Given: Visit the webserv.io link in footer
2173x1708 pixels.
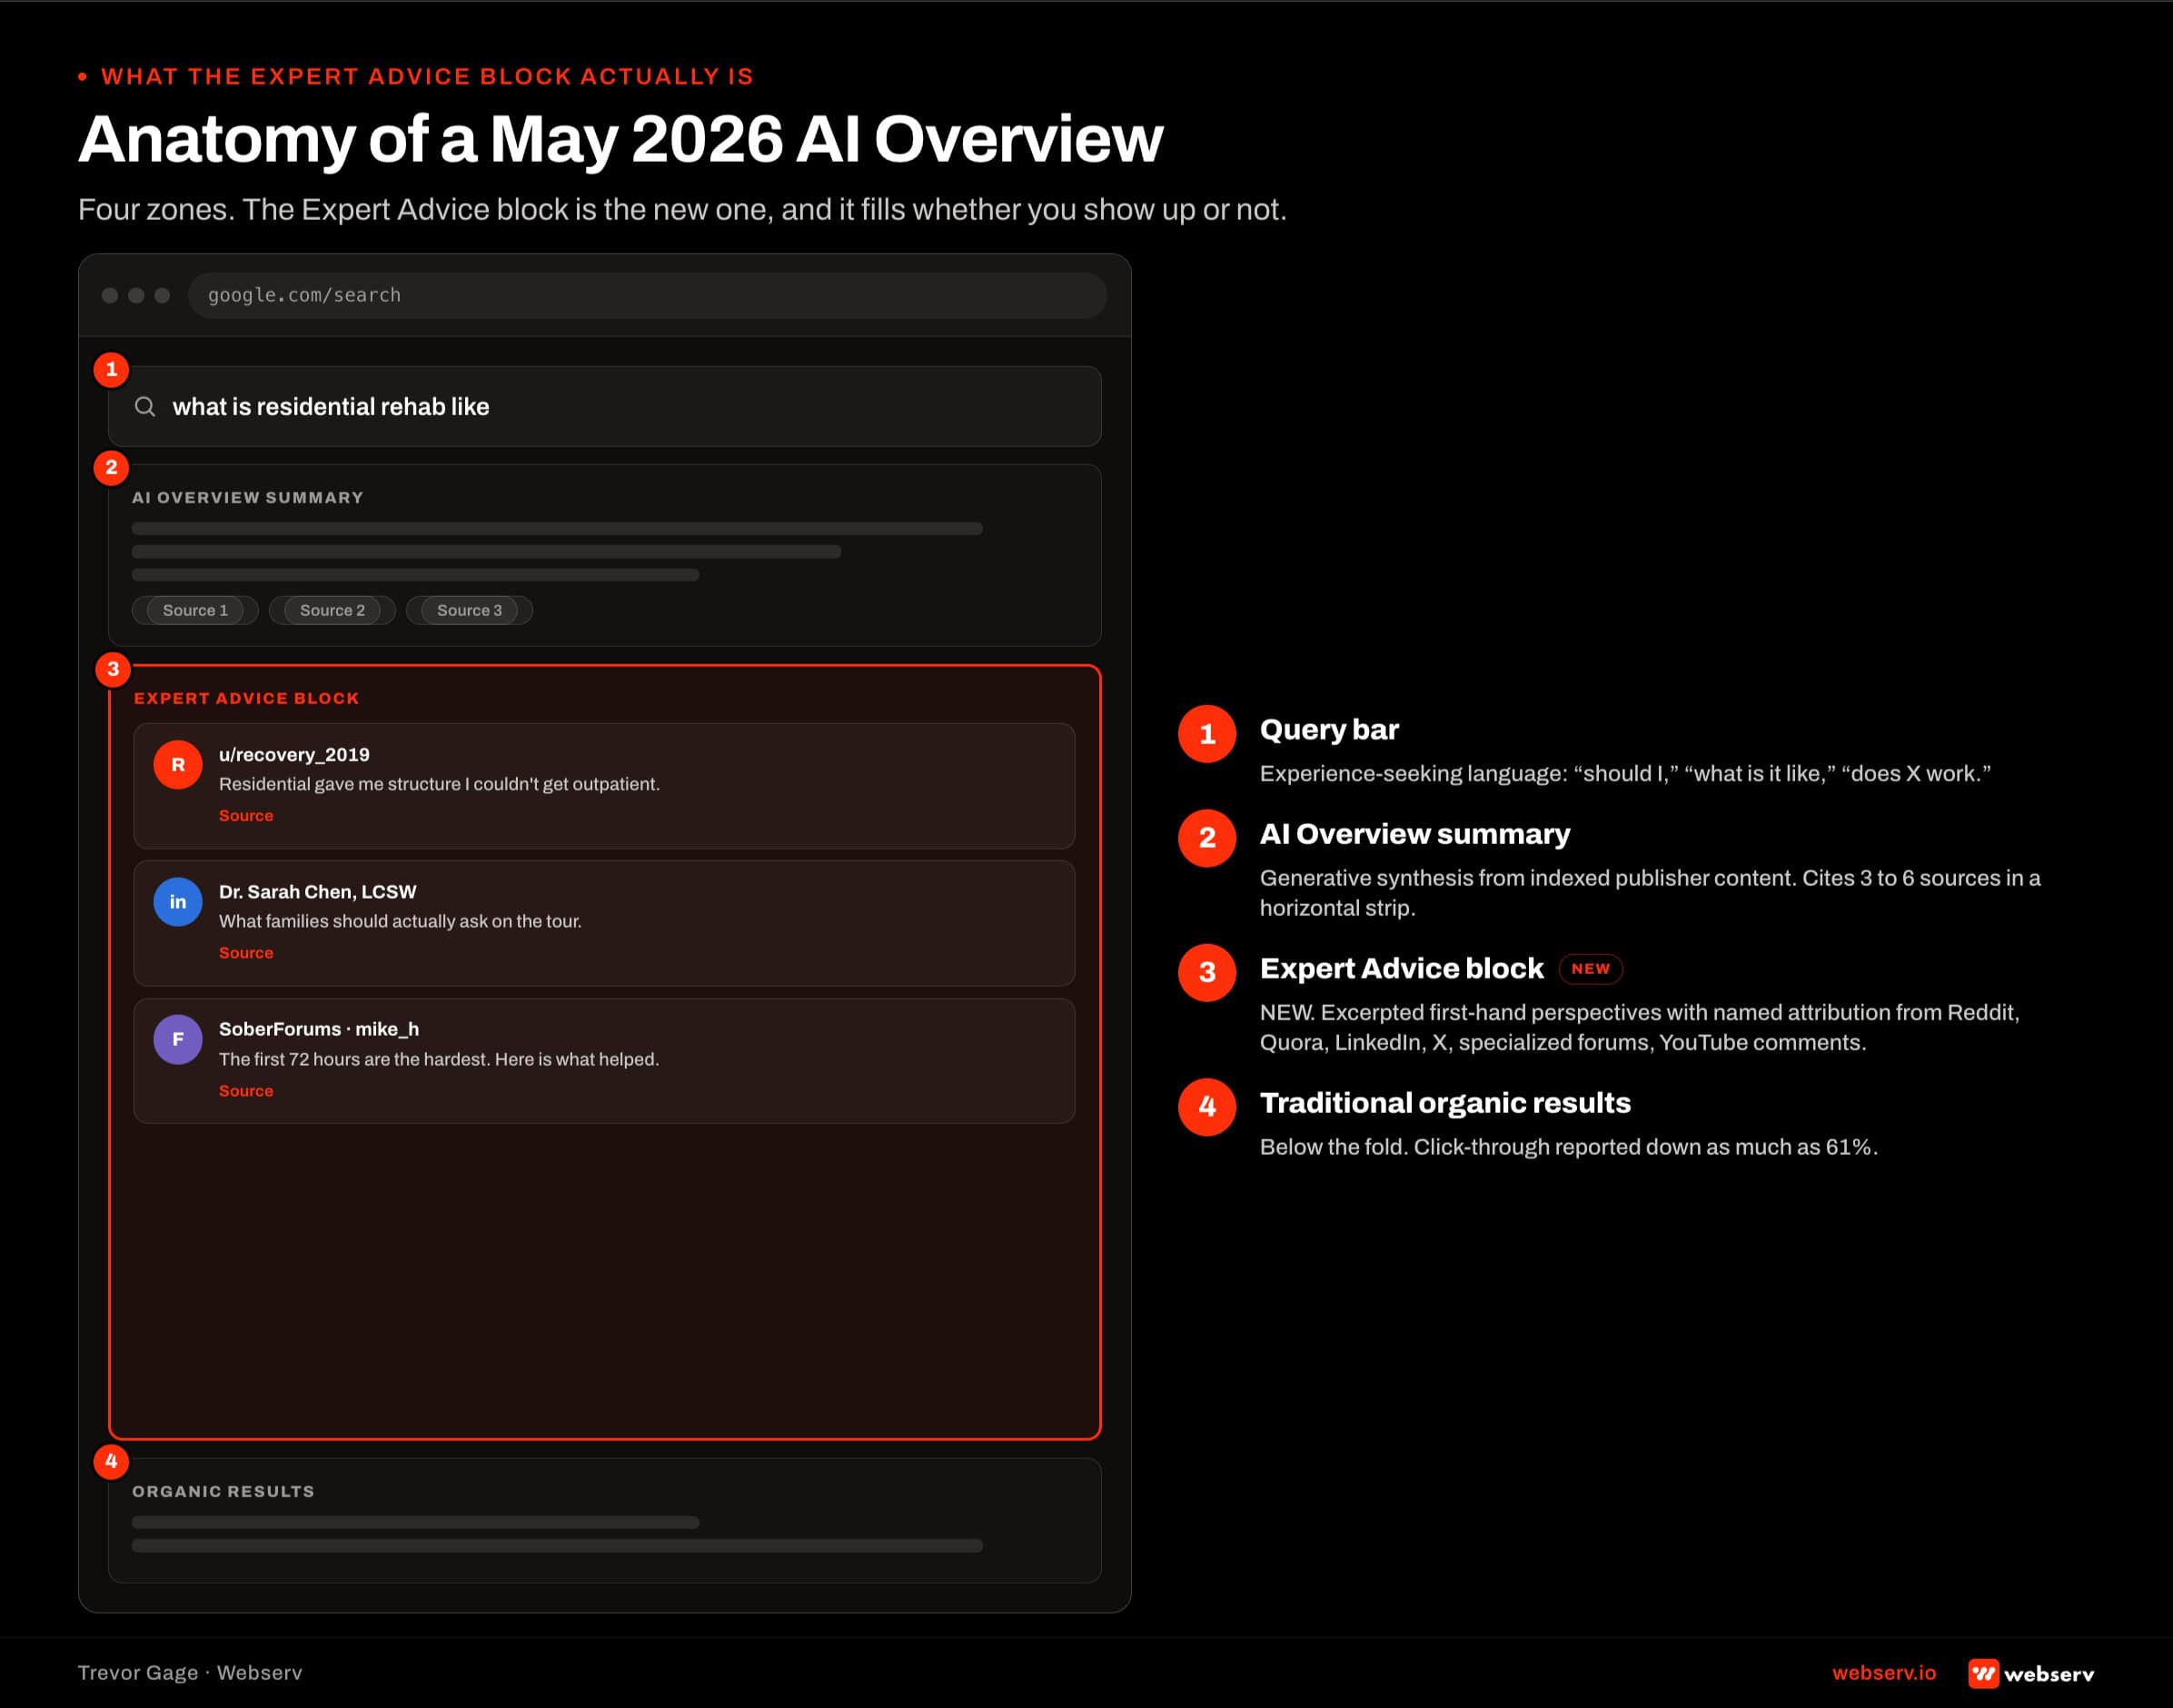Looking at the screenshot, I should coord(1884,1673).
